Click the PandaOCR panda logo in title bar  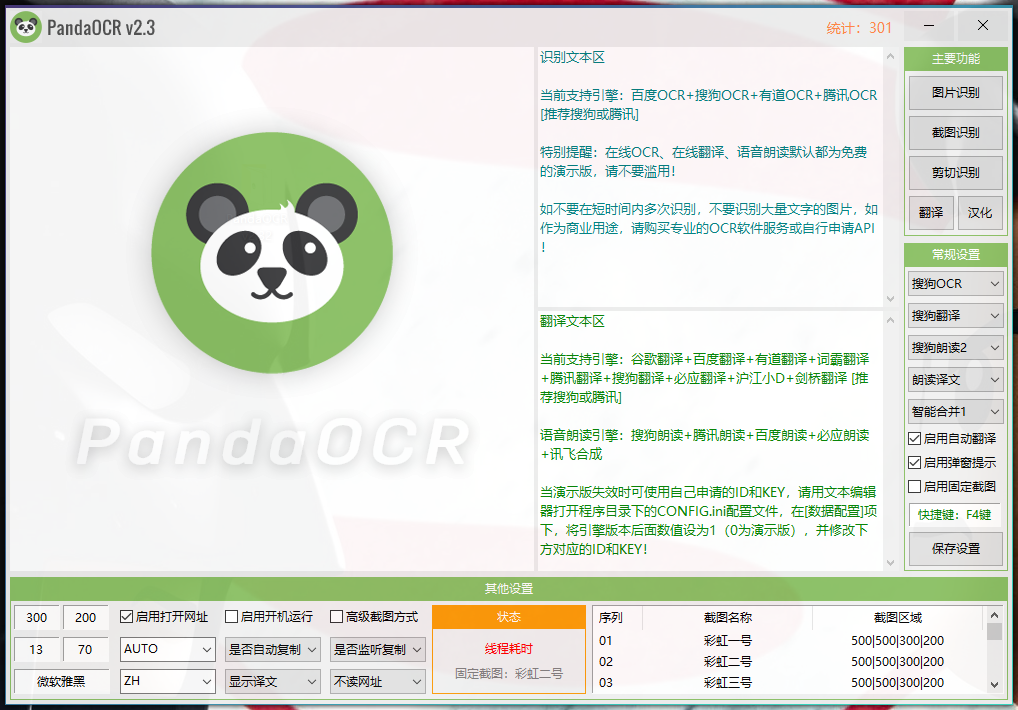[x=26, y=27]
